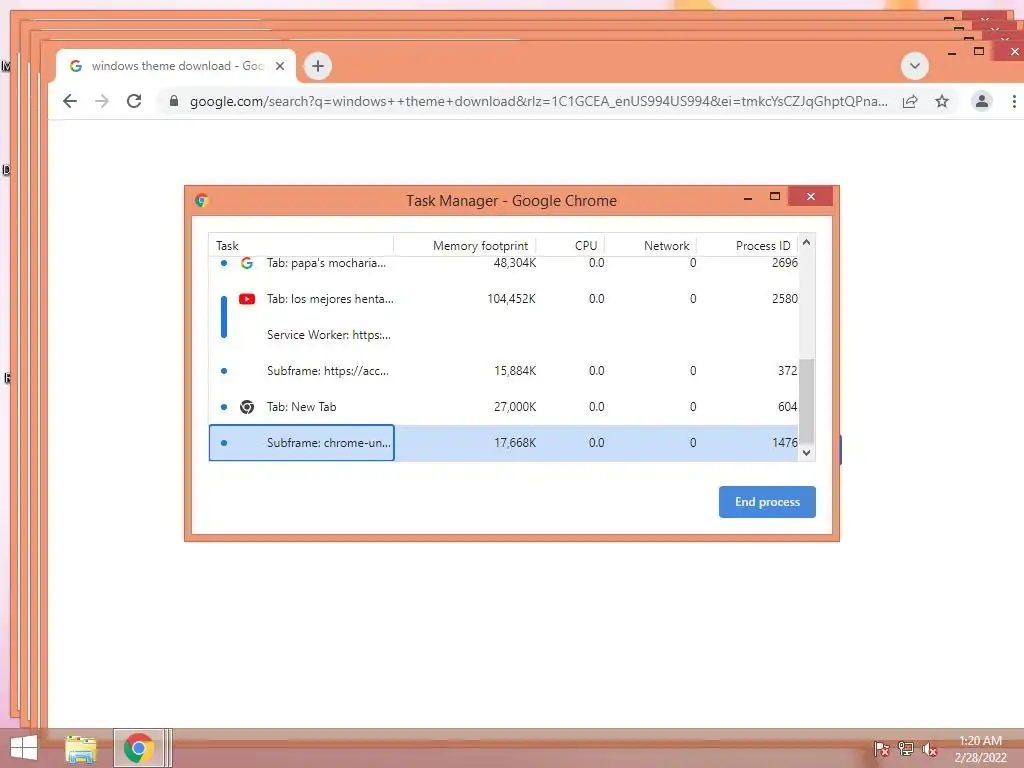Click Chrome icon beside New Tab row
The image size is (1024, 768).
(247, 407)
